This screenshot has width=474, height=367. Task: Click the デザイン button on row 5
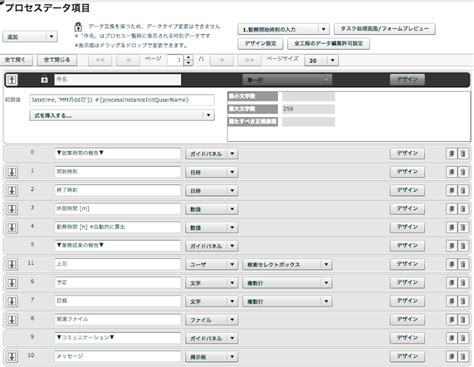pos(407,246)
